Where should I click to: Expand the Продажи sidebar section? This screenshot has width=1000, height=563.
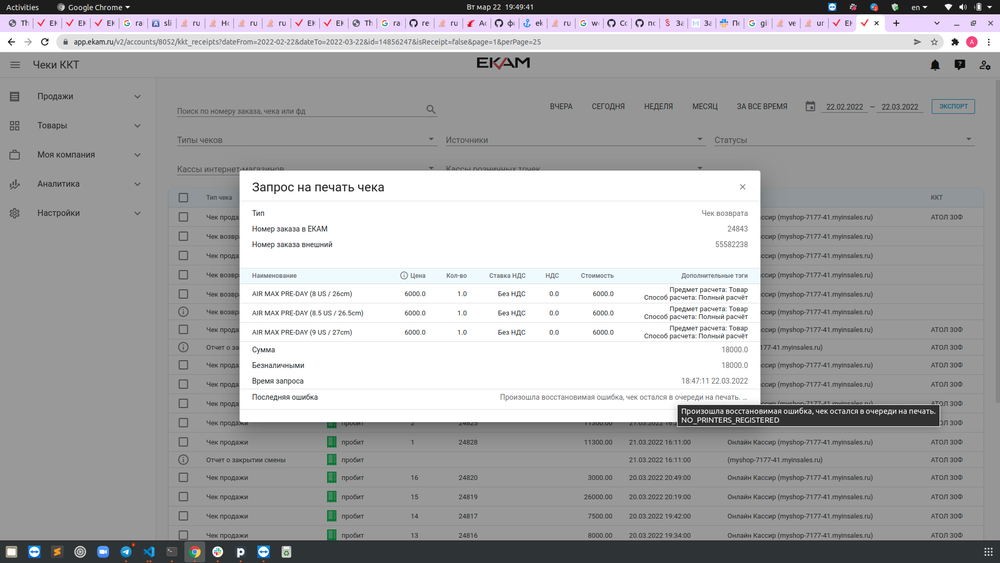pos(77,97)
